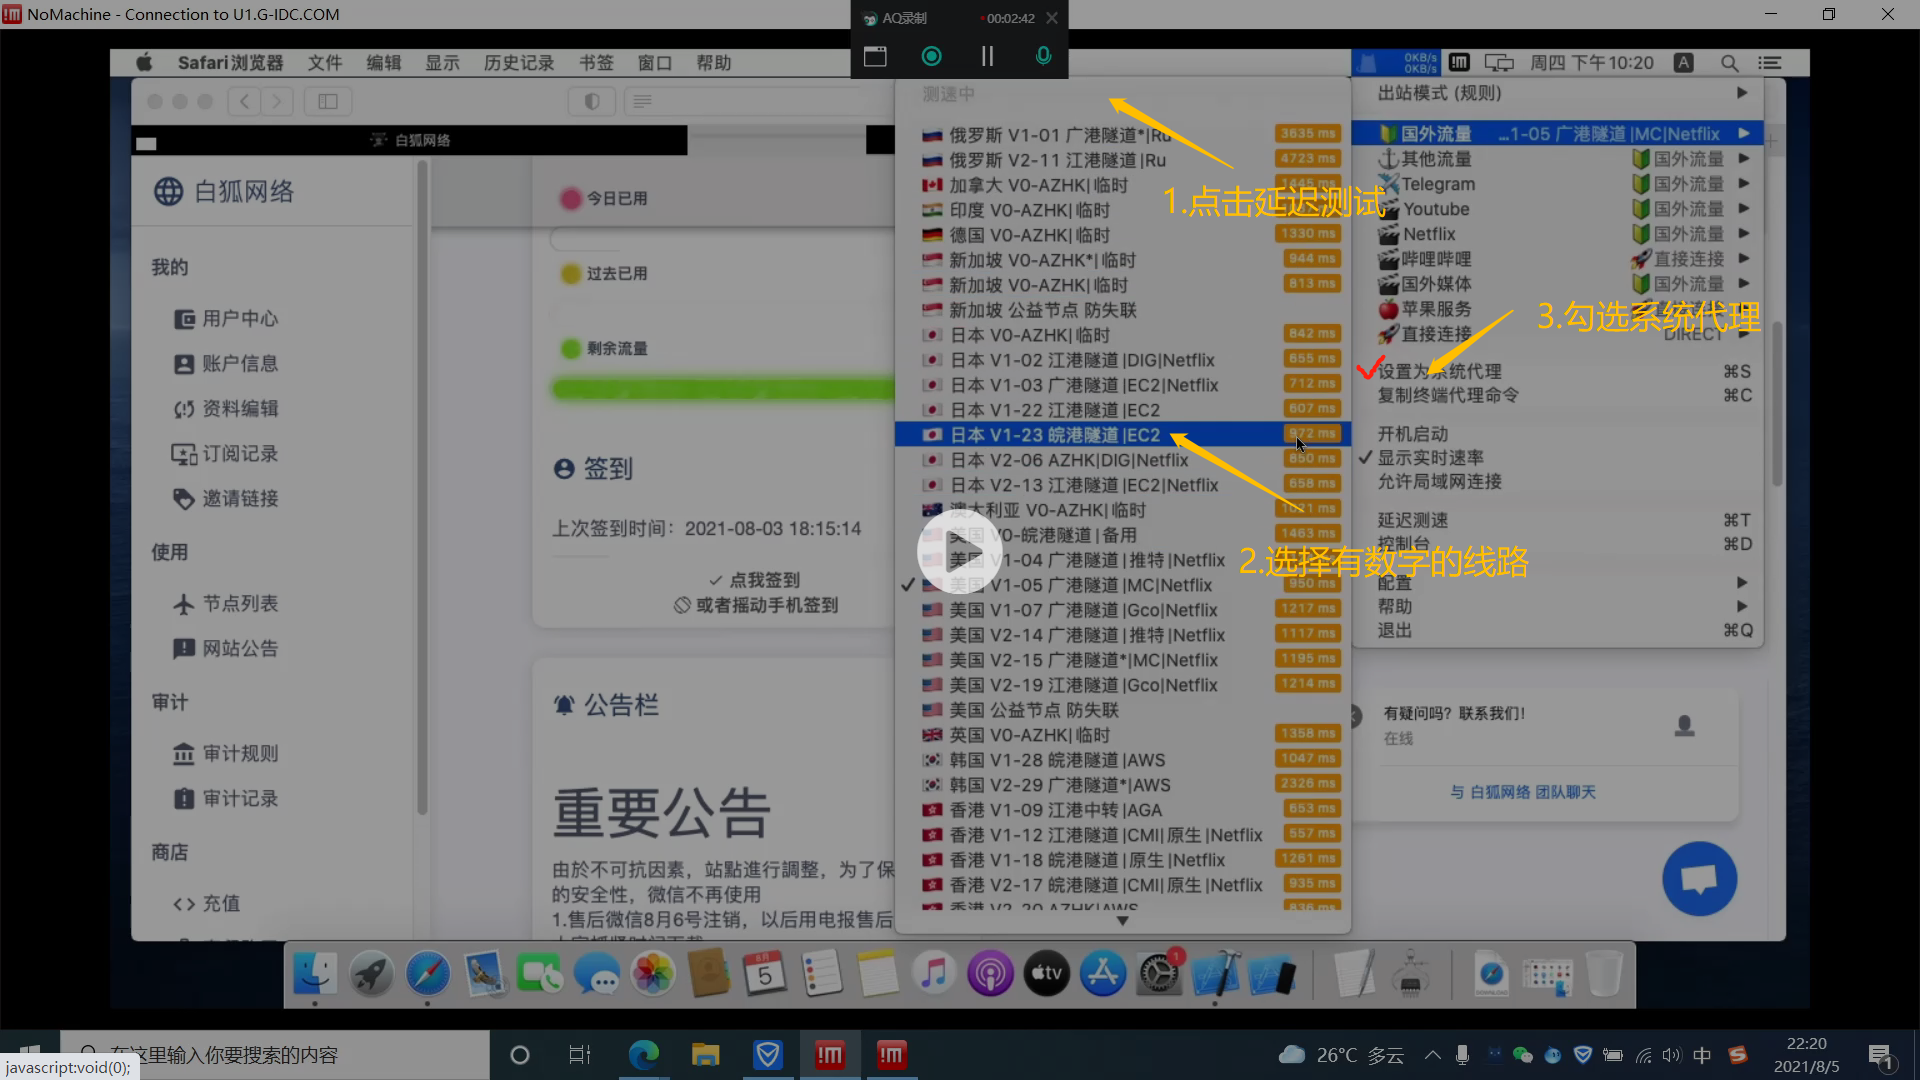Open 节点列表 in sidebar
This screenshot has height=1080, width=1920.
(227, 604)
